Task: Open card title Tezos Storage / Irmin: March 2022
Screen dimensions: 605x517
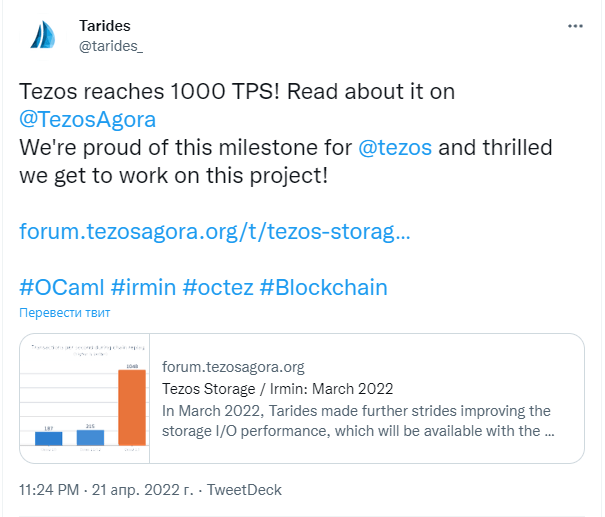Action: (277, 389)
